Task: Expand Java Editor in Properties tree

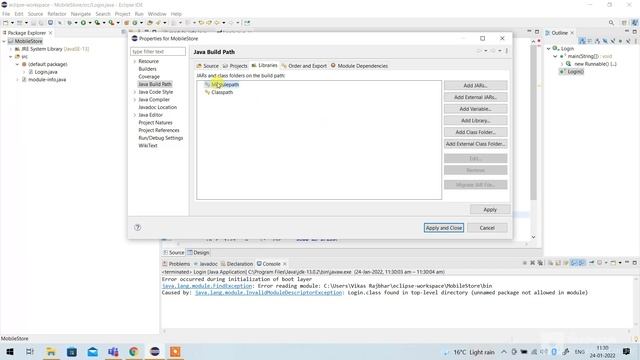Action: (x=135, y=115)
